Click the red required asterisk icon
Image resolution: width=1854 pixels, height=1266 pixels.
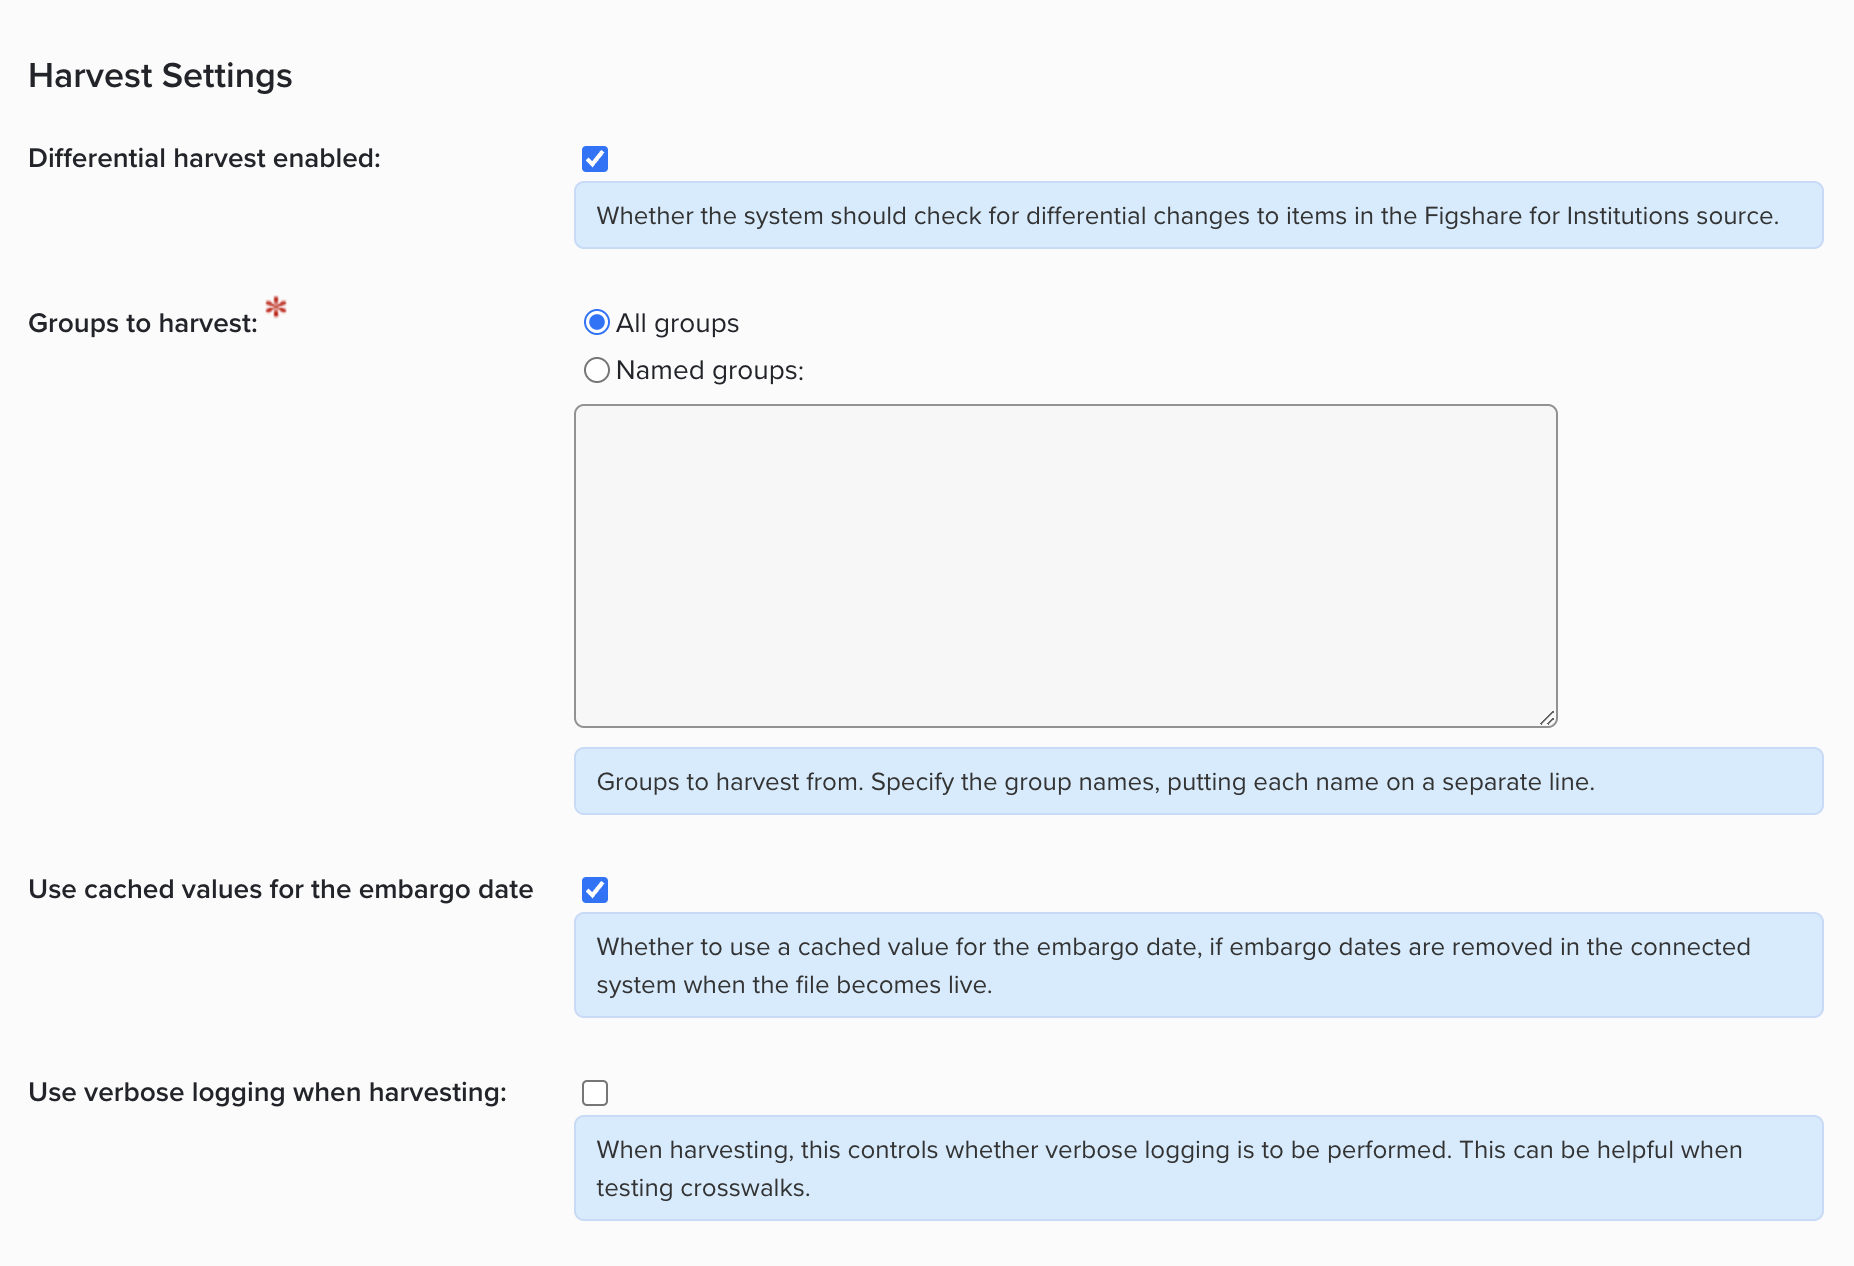pyautogui.click(x=276, y=307)
